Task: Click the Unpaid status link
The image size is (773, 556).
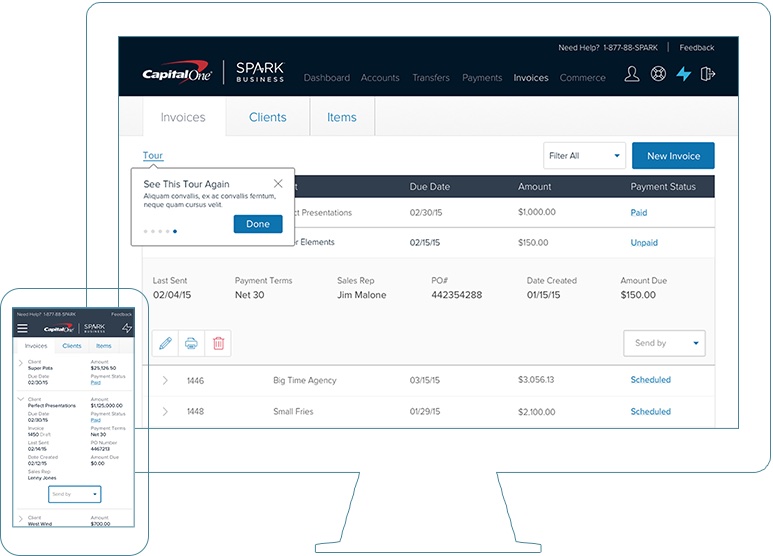Action: pyautogui.click(x=644, y=243)
